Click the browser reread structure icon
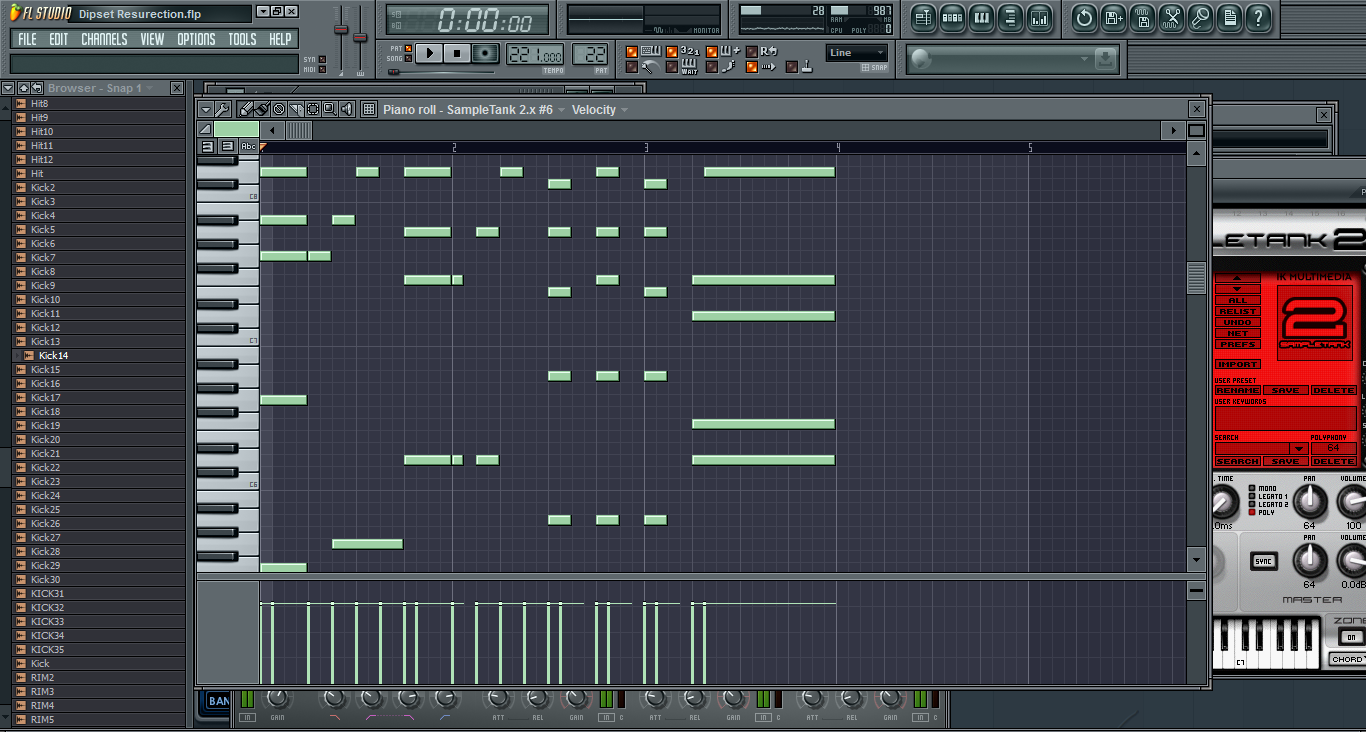This screenshot has width=1366, height=732. tap(36, 88)
